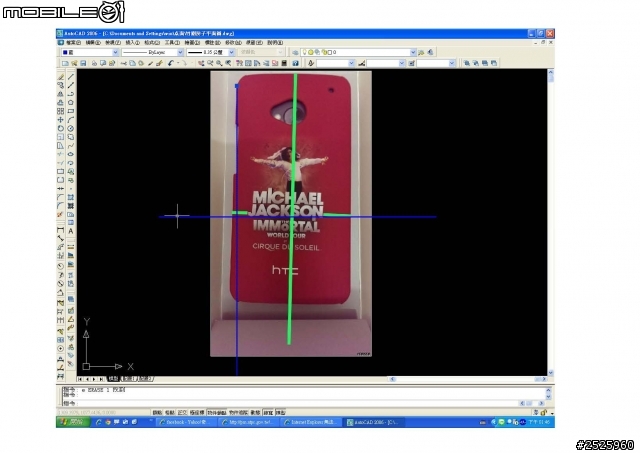Click the Windows Start button
The image size is (640, 453).
click(73, 422)
